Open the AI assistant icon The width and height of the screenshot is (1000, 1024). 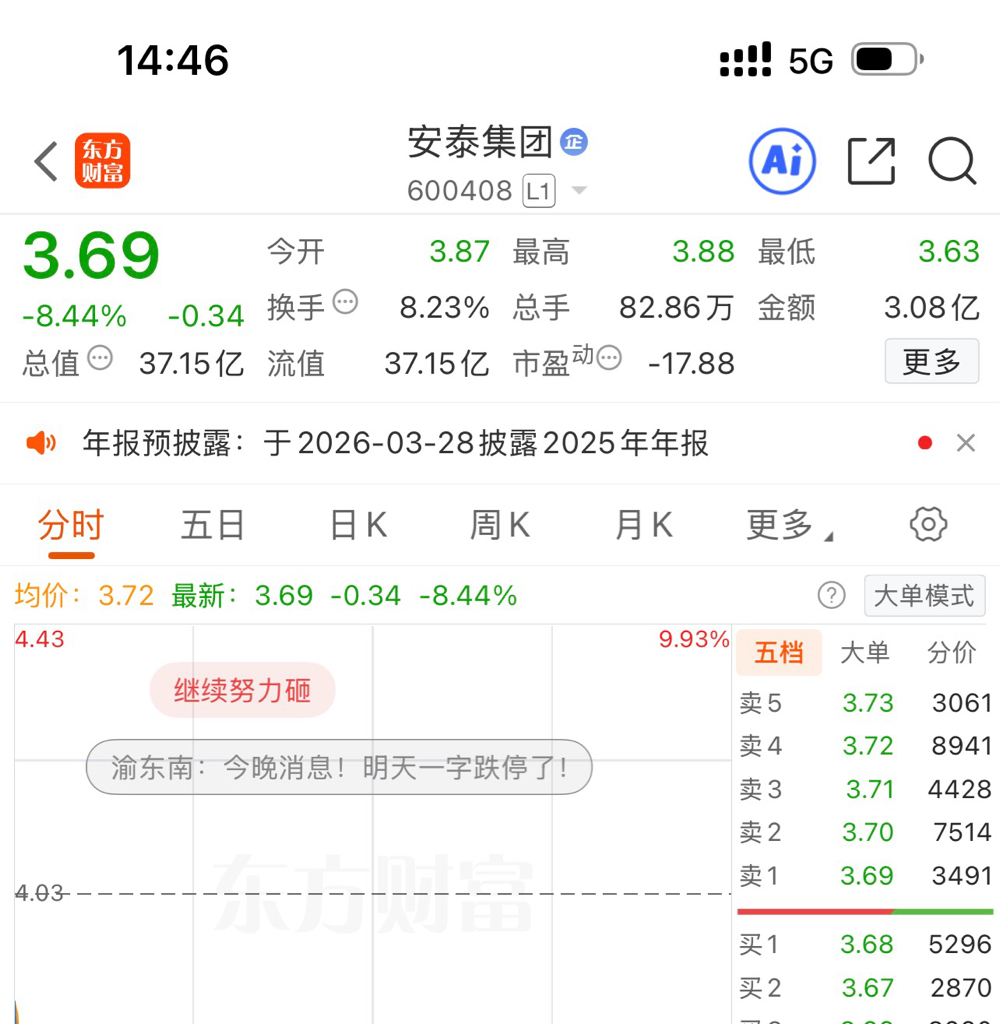(782, 161)
